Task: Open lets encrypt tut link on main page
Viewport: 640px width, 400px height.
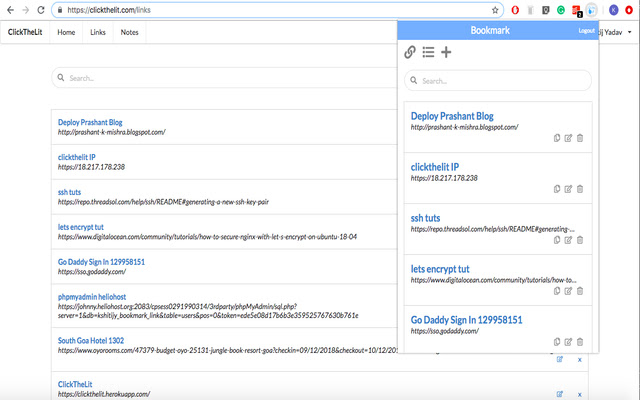Action: tap(81, 227)
